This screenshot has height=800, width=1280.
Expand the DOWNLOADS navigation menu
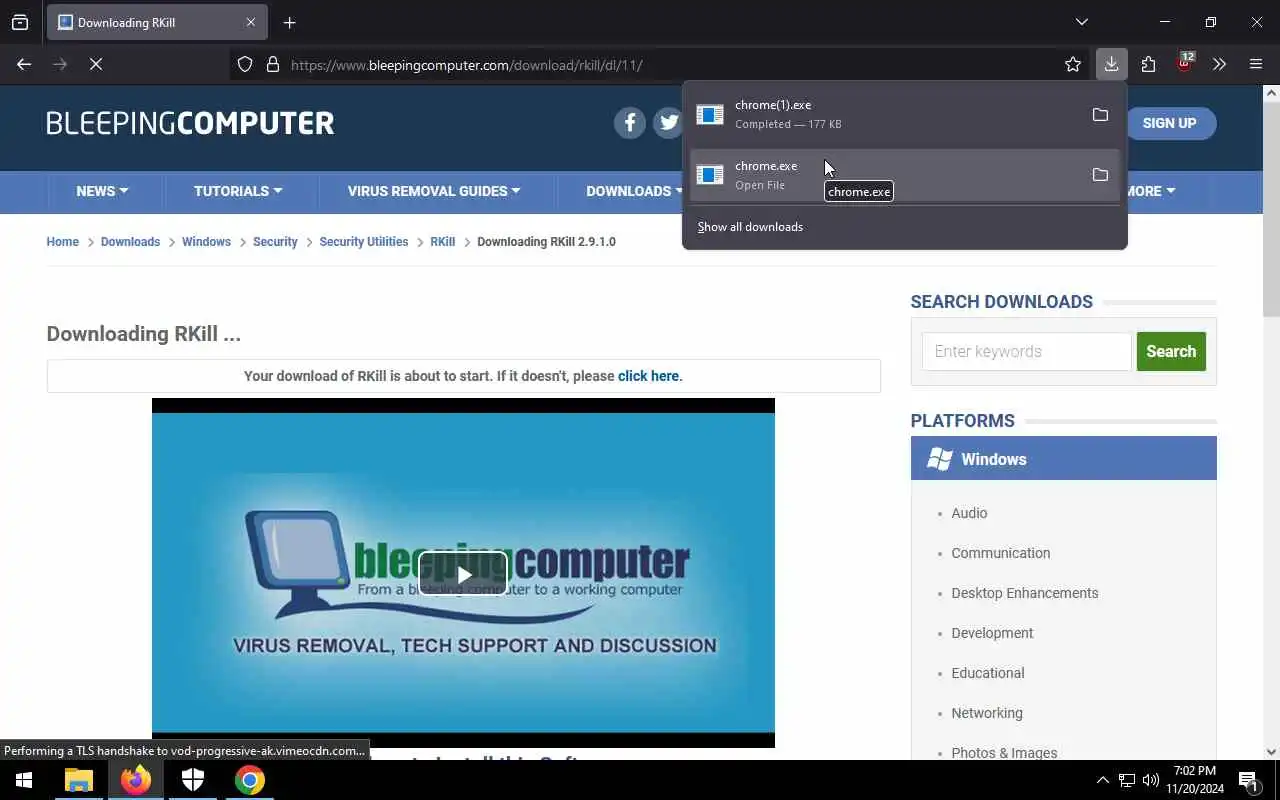click(634, 191)
